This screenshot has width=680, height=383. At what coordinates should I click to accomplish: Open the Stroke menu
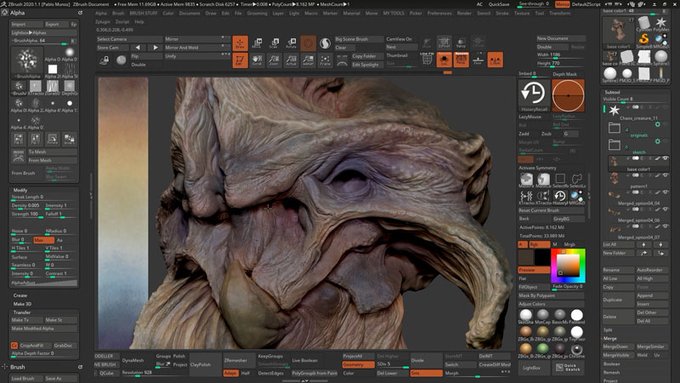[502, 13]
